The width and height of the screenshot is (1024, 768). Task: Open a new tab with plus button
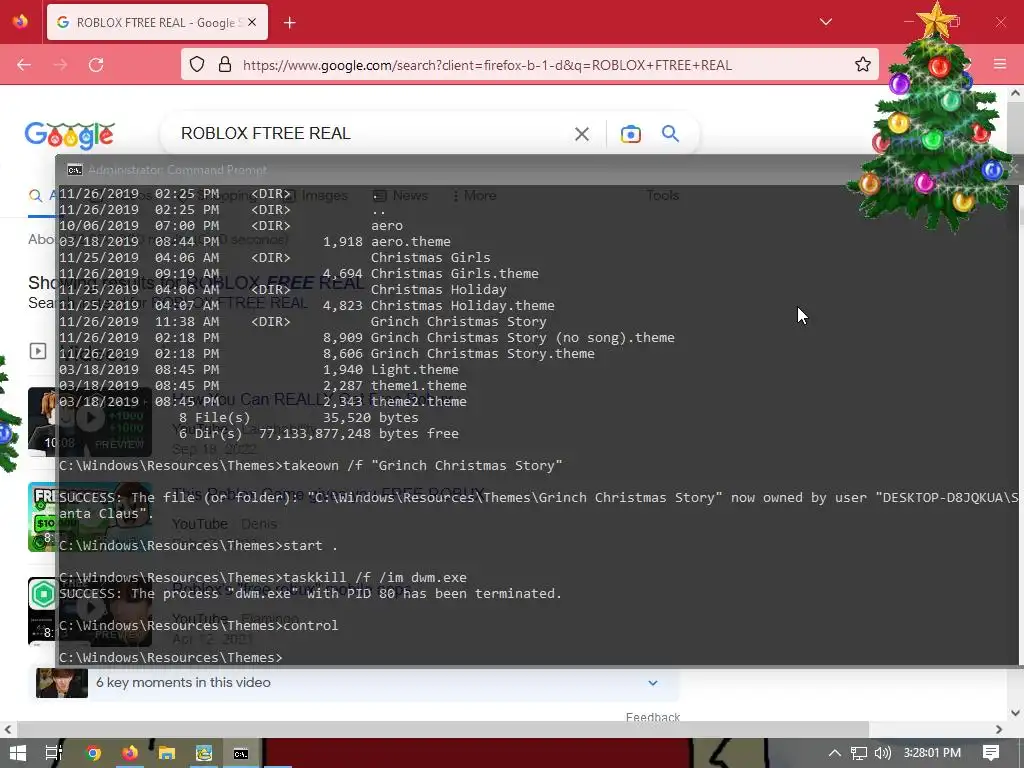pos(289,23)
